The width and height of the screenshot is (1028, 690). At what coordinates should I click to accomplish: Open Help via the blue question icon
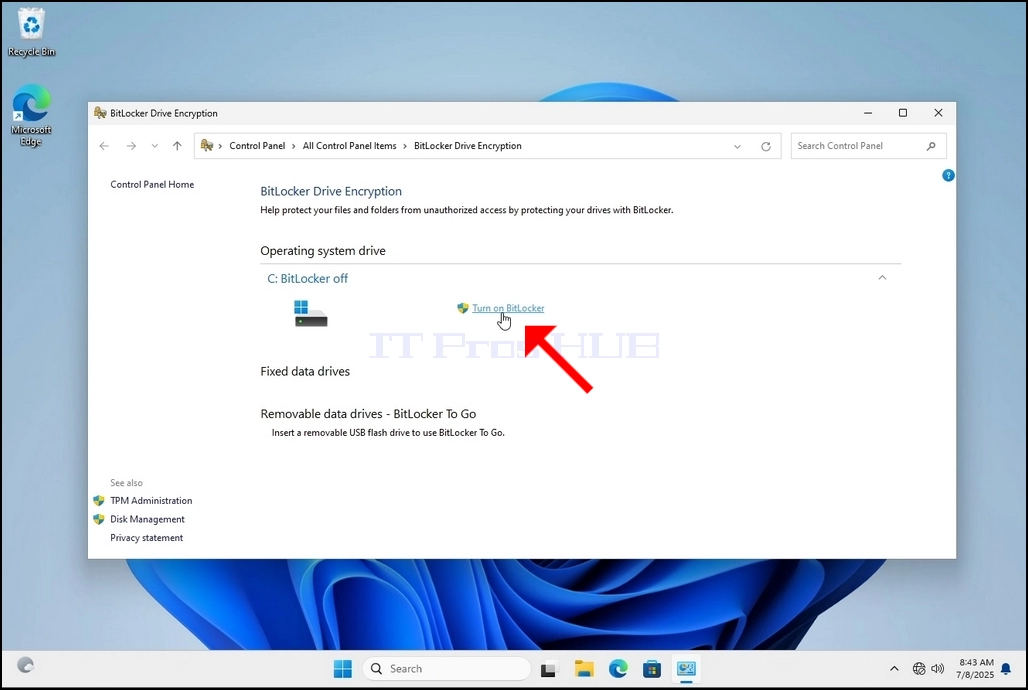[x=948, y=175]
